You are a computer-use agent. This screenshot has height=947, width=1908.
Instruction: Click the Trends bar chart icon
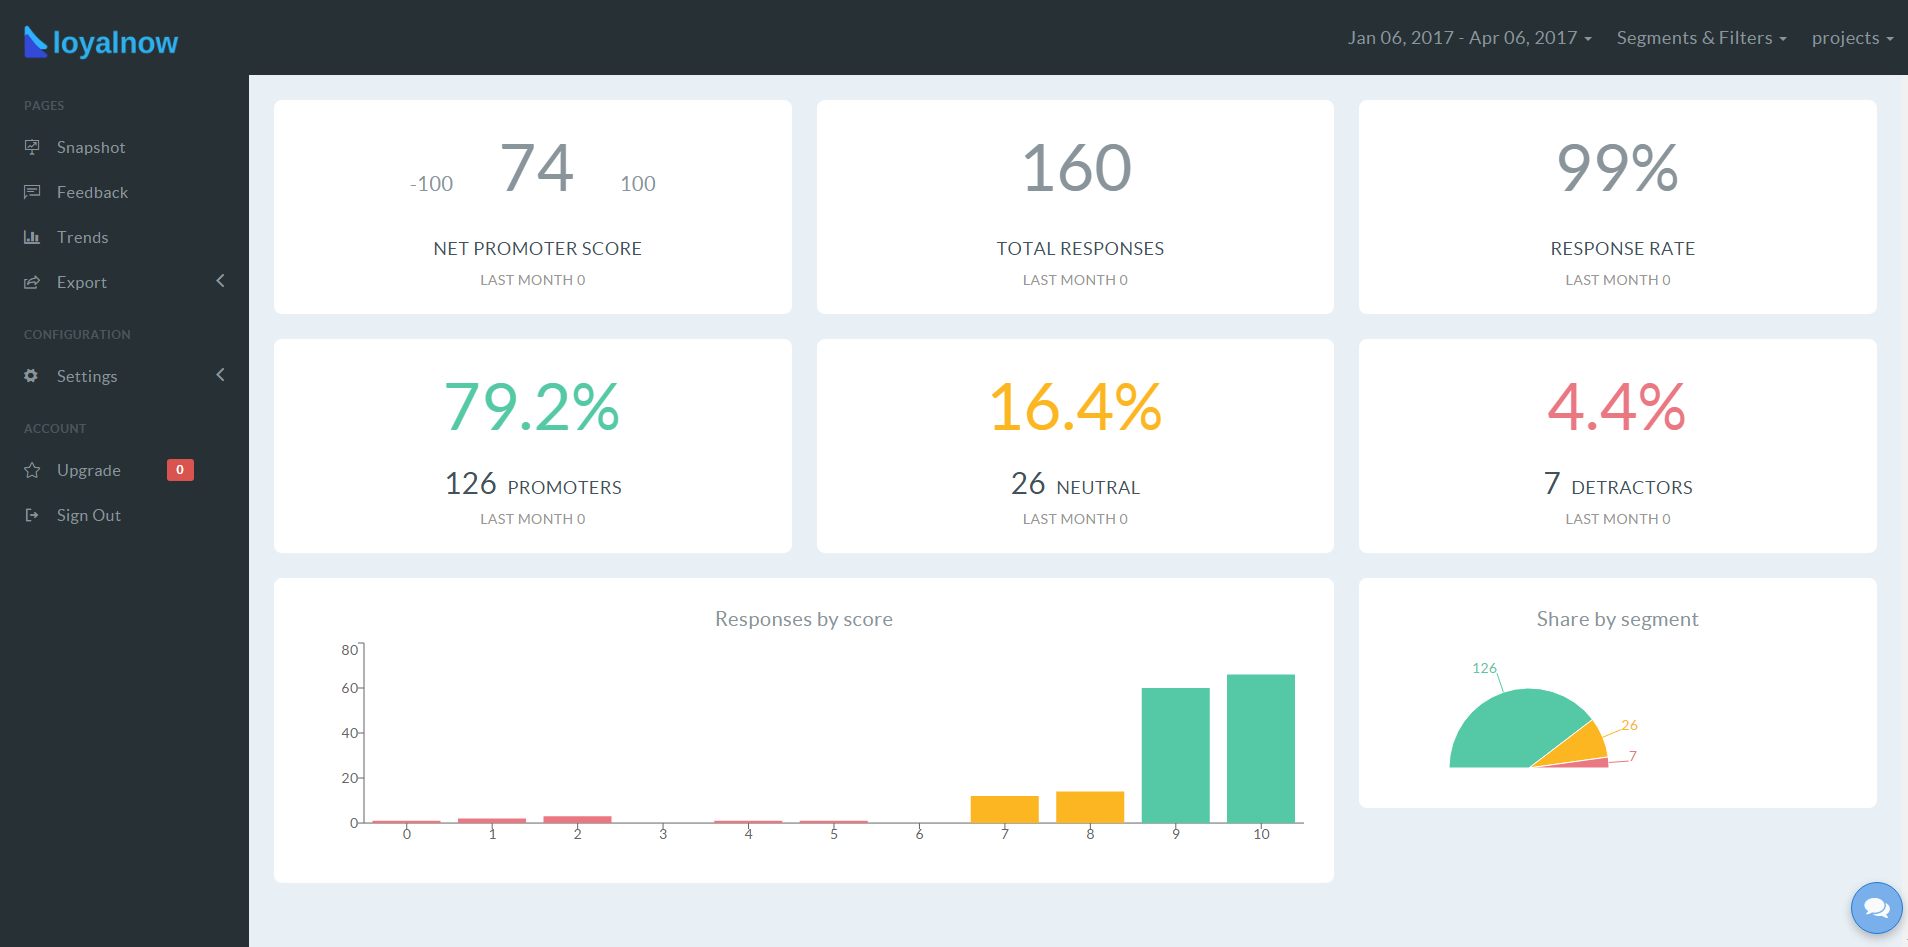click(32, 237)
